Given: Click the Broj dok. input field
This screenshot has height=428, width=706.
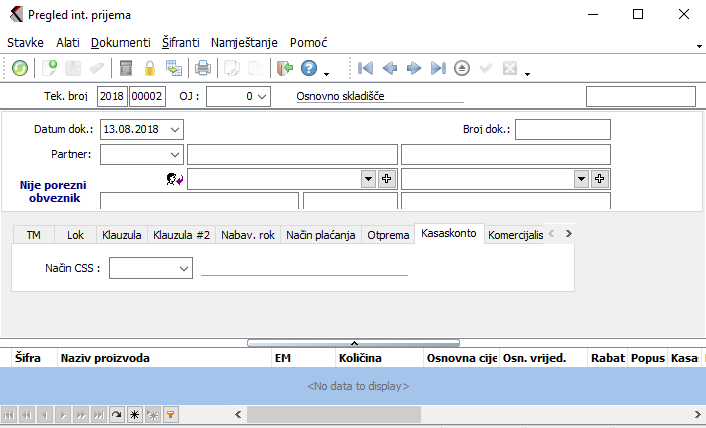Looking at the screenshot, I should 562,129.
